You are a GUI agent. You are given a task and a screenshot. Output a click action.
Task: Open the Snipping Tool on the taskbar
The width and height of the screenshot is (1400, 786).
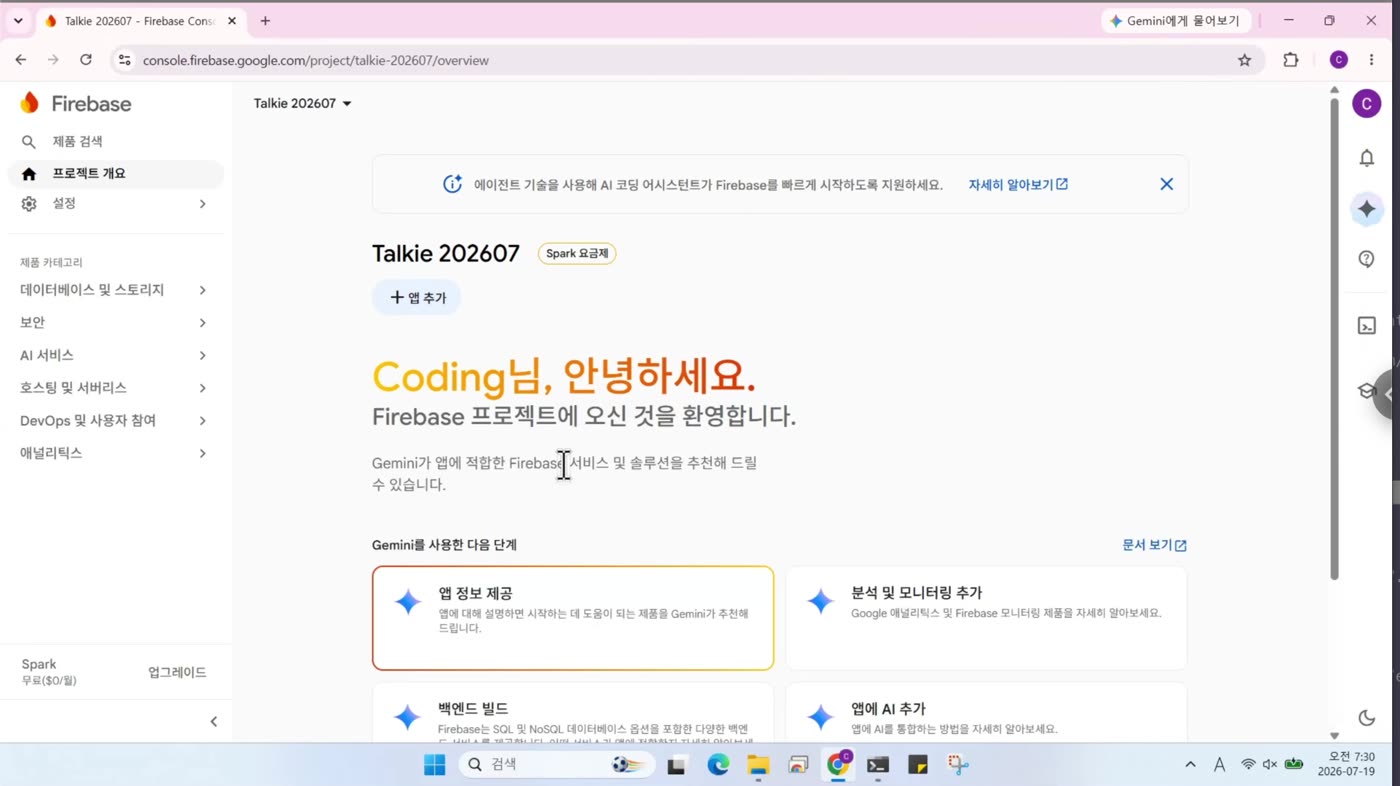[958, 765]
